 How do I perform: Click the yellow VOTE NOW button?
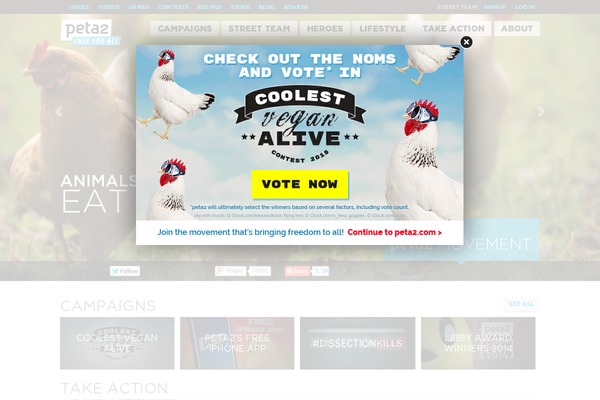(300, 184)
